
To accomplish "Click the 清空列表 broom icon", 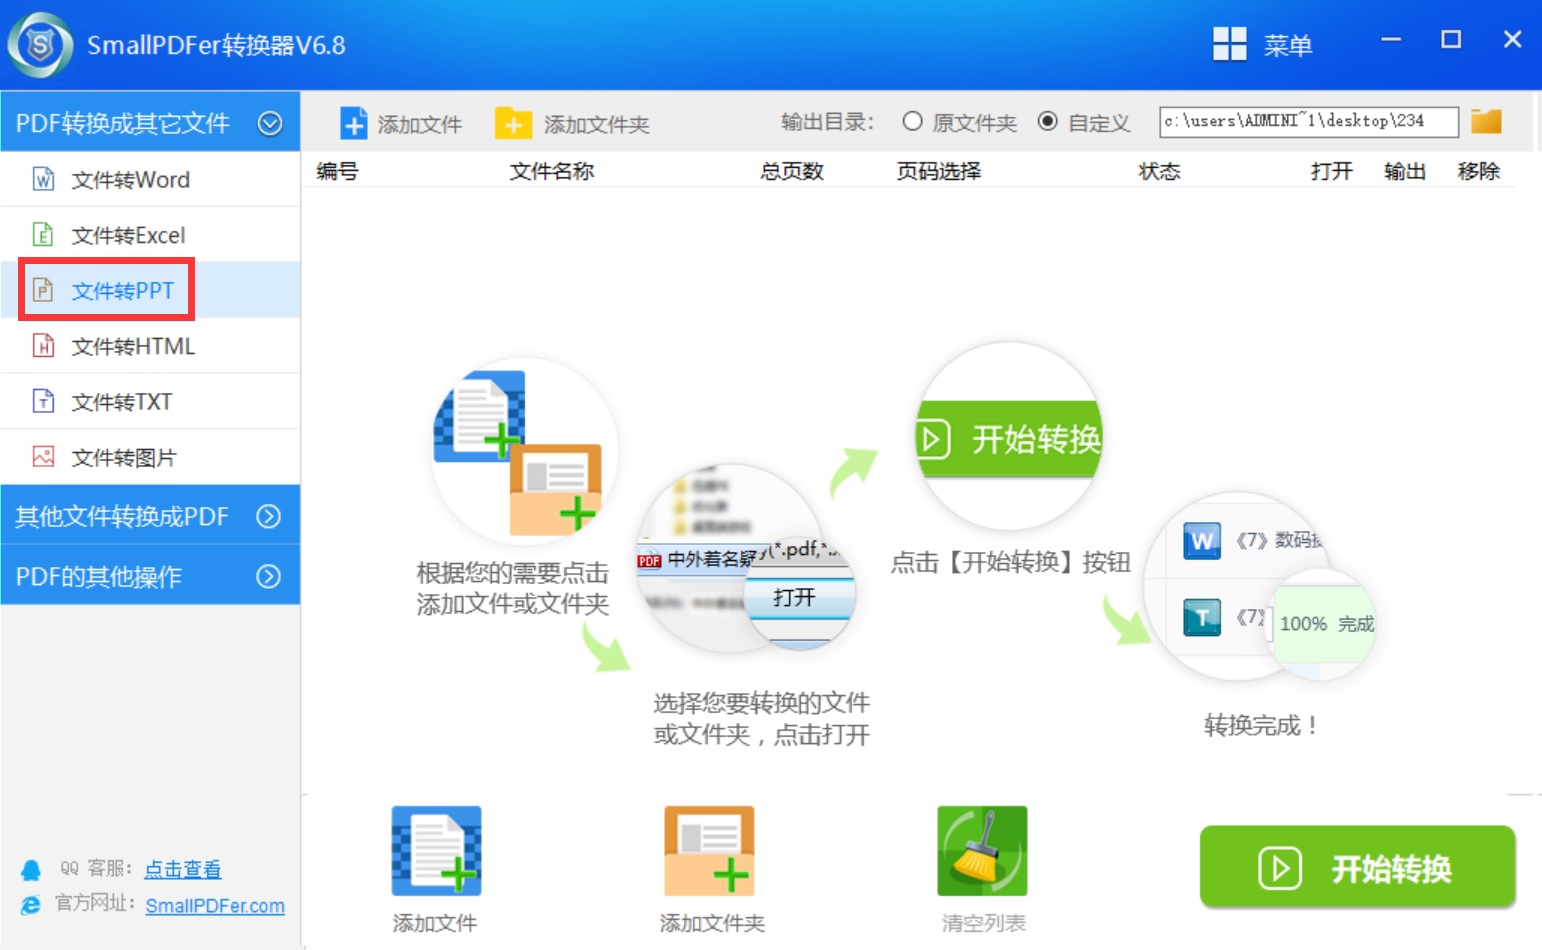I will pyautogui.click(x=982, y=851).
